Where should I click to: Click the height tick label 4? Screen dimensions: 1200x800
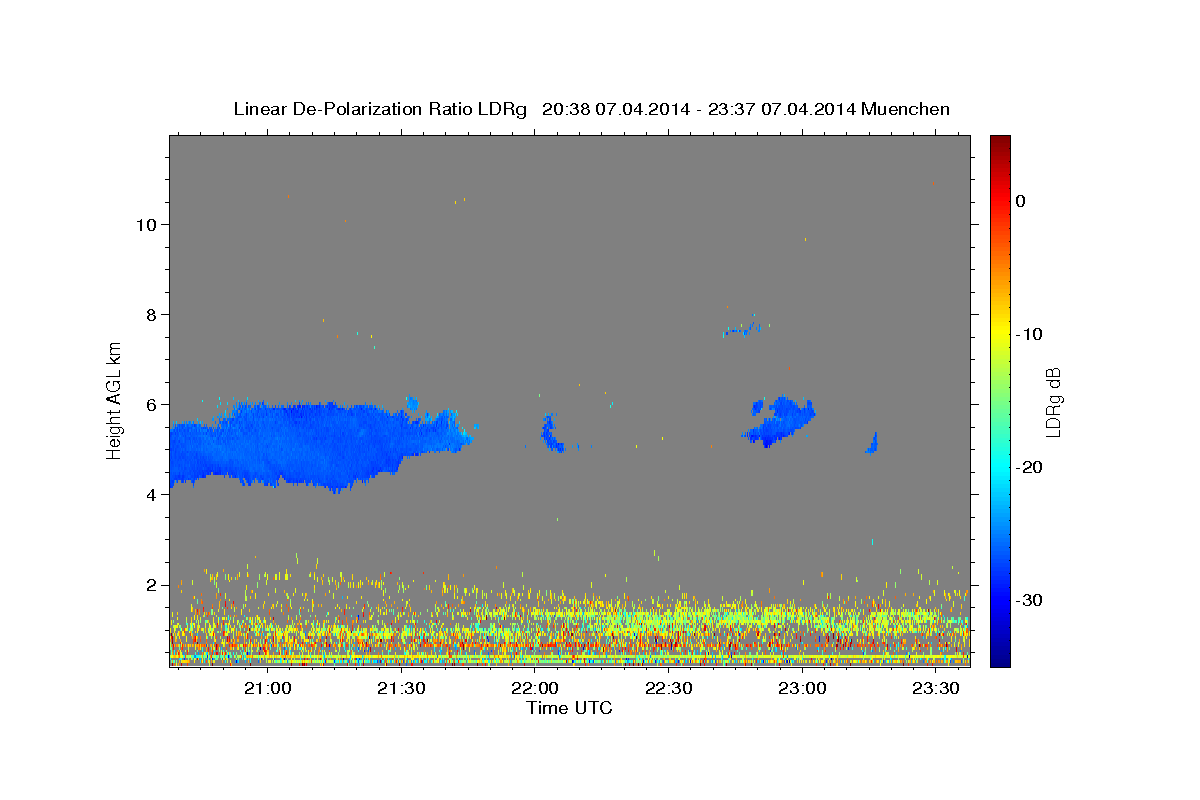pyautogui.click(x=152, y=494)
